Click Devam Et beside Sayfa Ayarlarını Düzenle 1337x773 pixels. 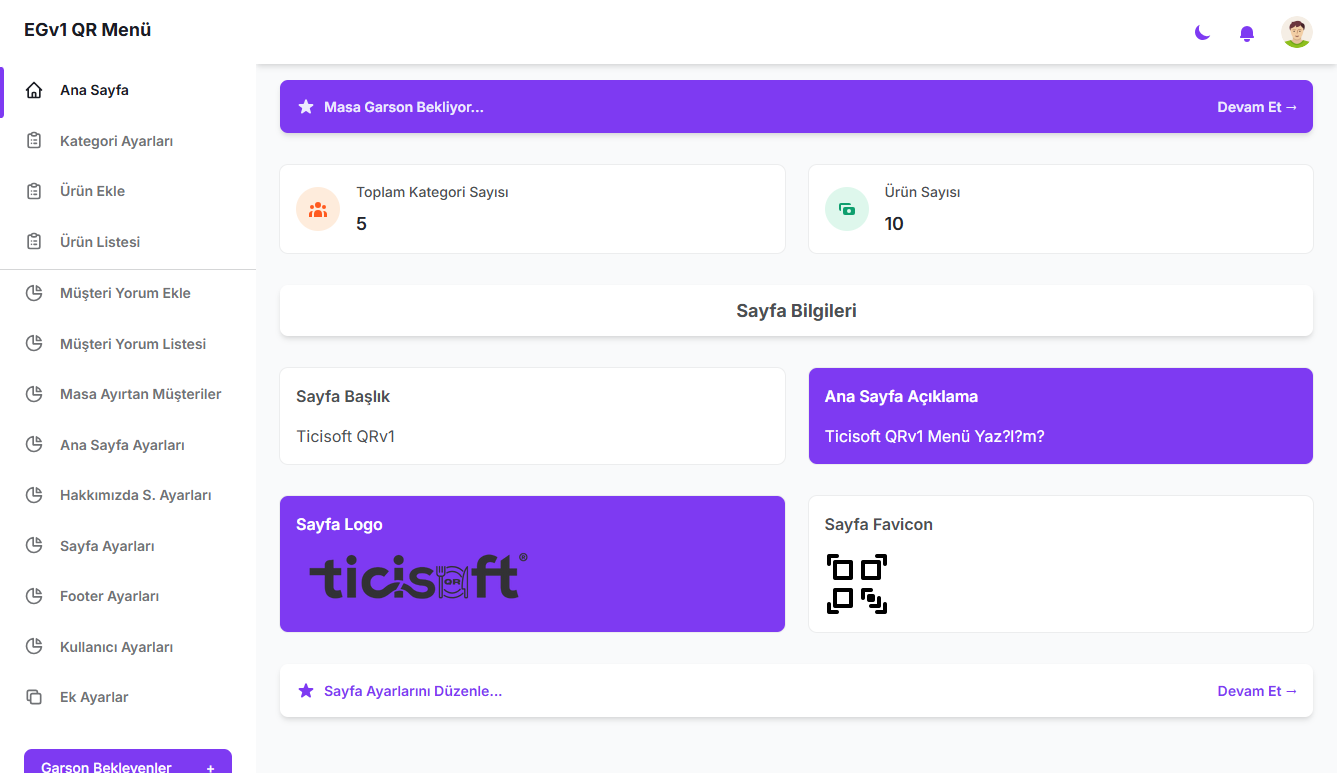[1256, 691]
